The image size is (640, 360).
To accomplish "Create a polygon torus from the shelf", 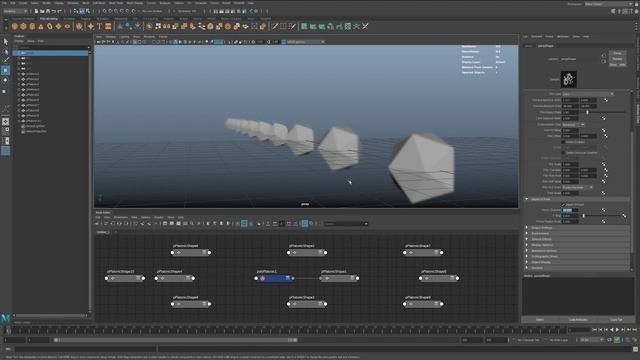I will click(50, 26).
